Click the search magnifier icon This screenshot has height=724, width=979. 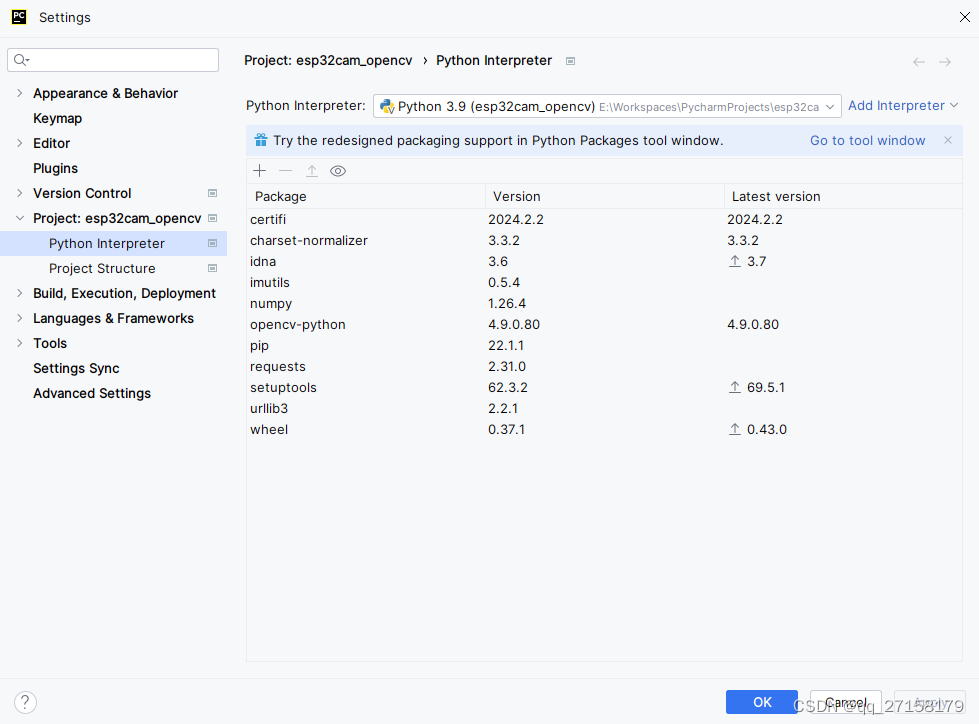(21, 60)
